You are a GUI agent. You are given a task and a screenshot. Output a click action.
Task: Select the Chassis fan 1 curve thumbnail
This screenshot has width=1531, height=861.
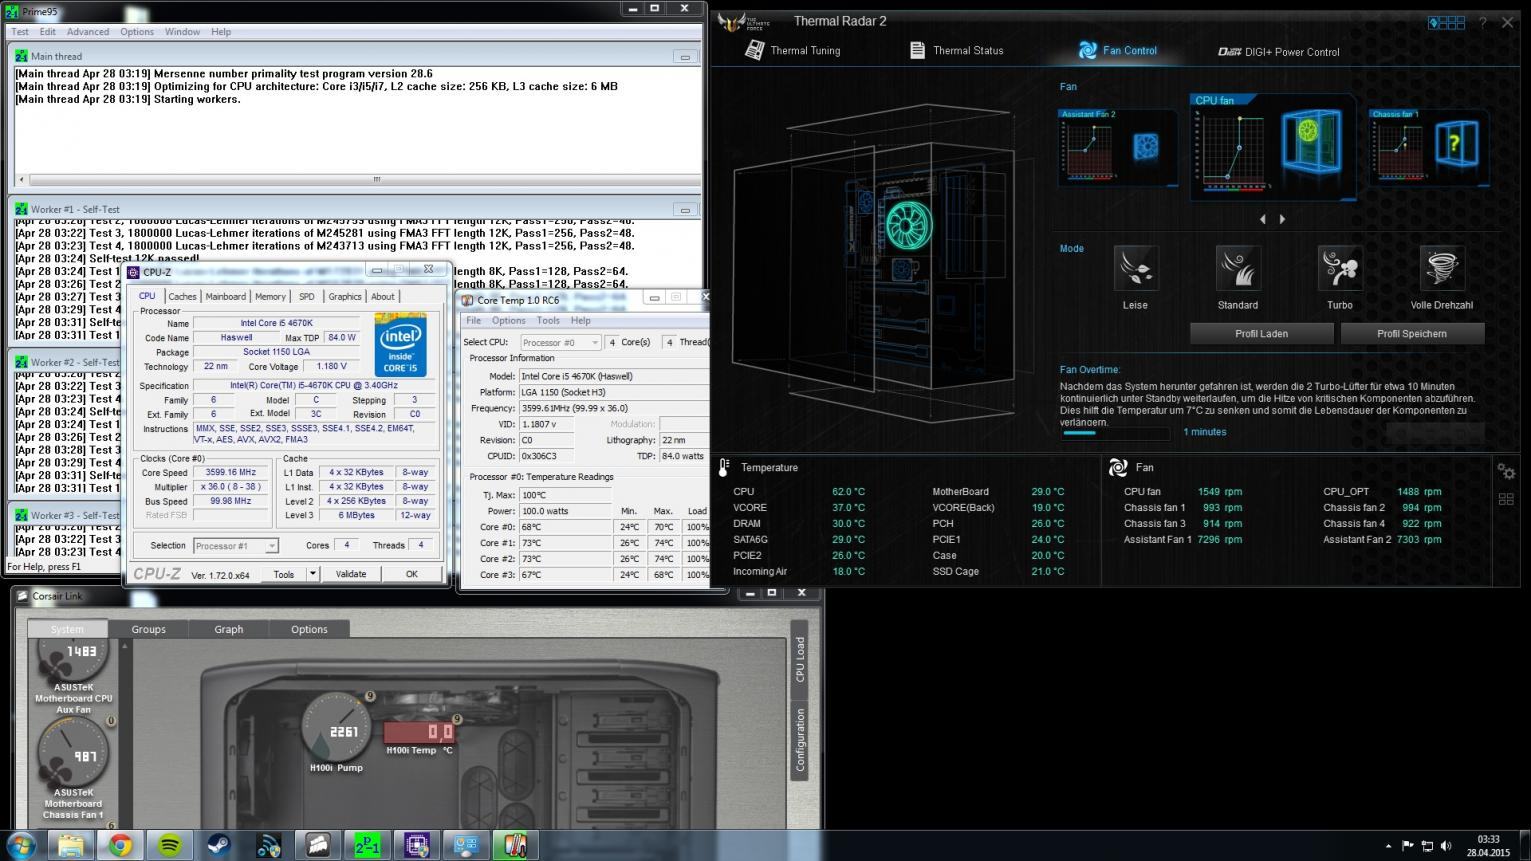(x=1428, y=146)
